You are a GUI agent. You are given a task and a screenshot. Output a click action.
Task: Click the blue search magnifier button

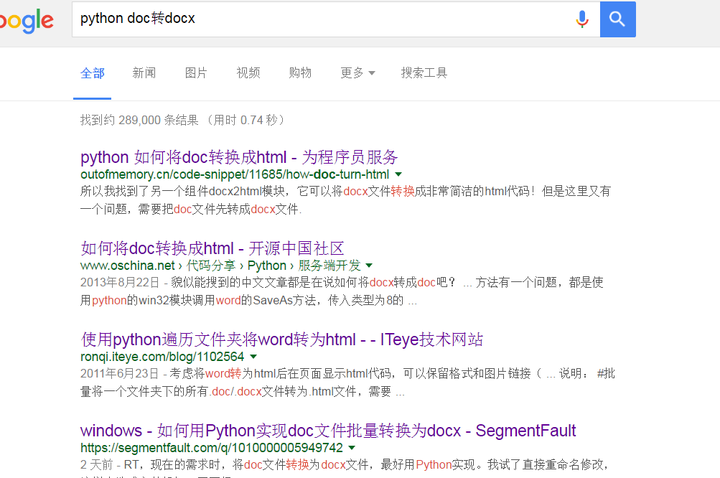(x=618, y=19)
